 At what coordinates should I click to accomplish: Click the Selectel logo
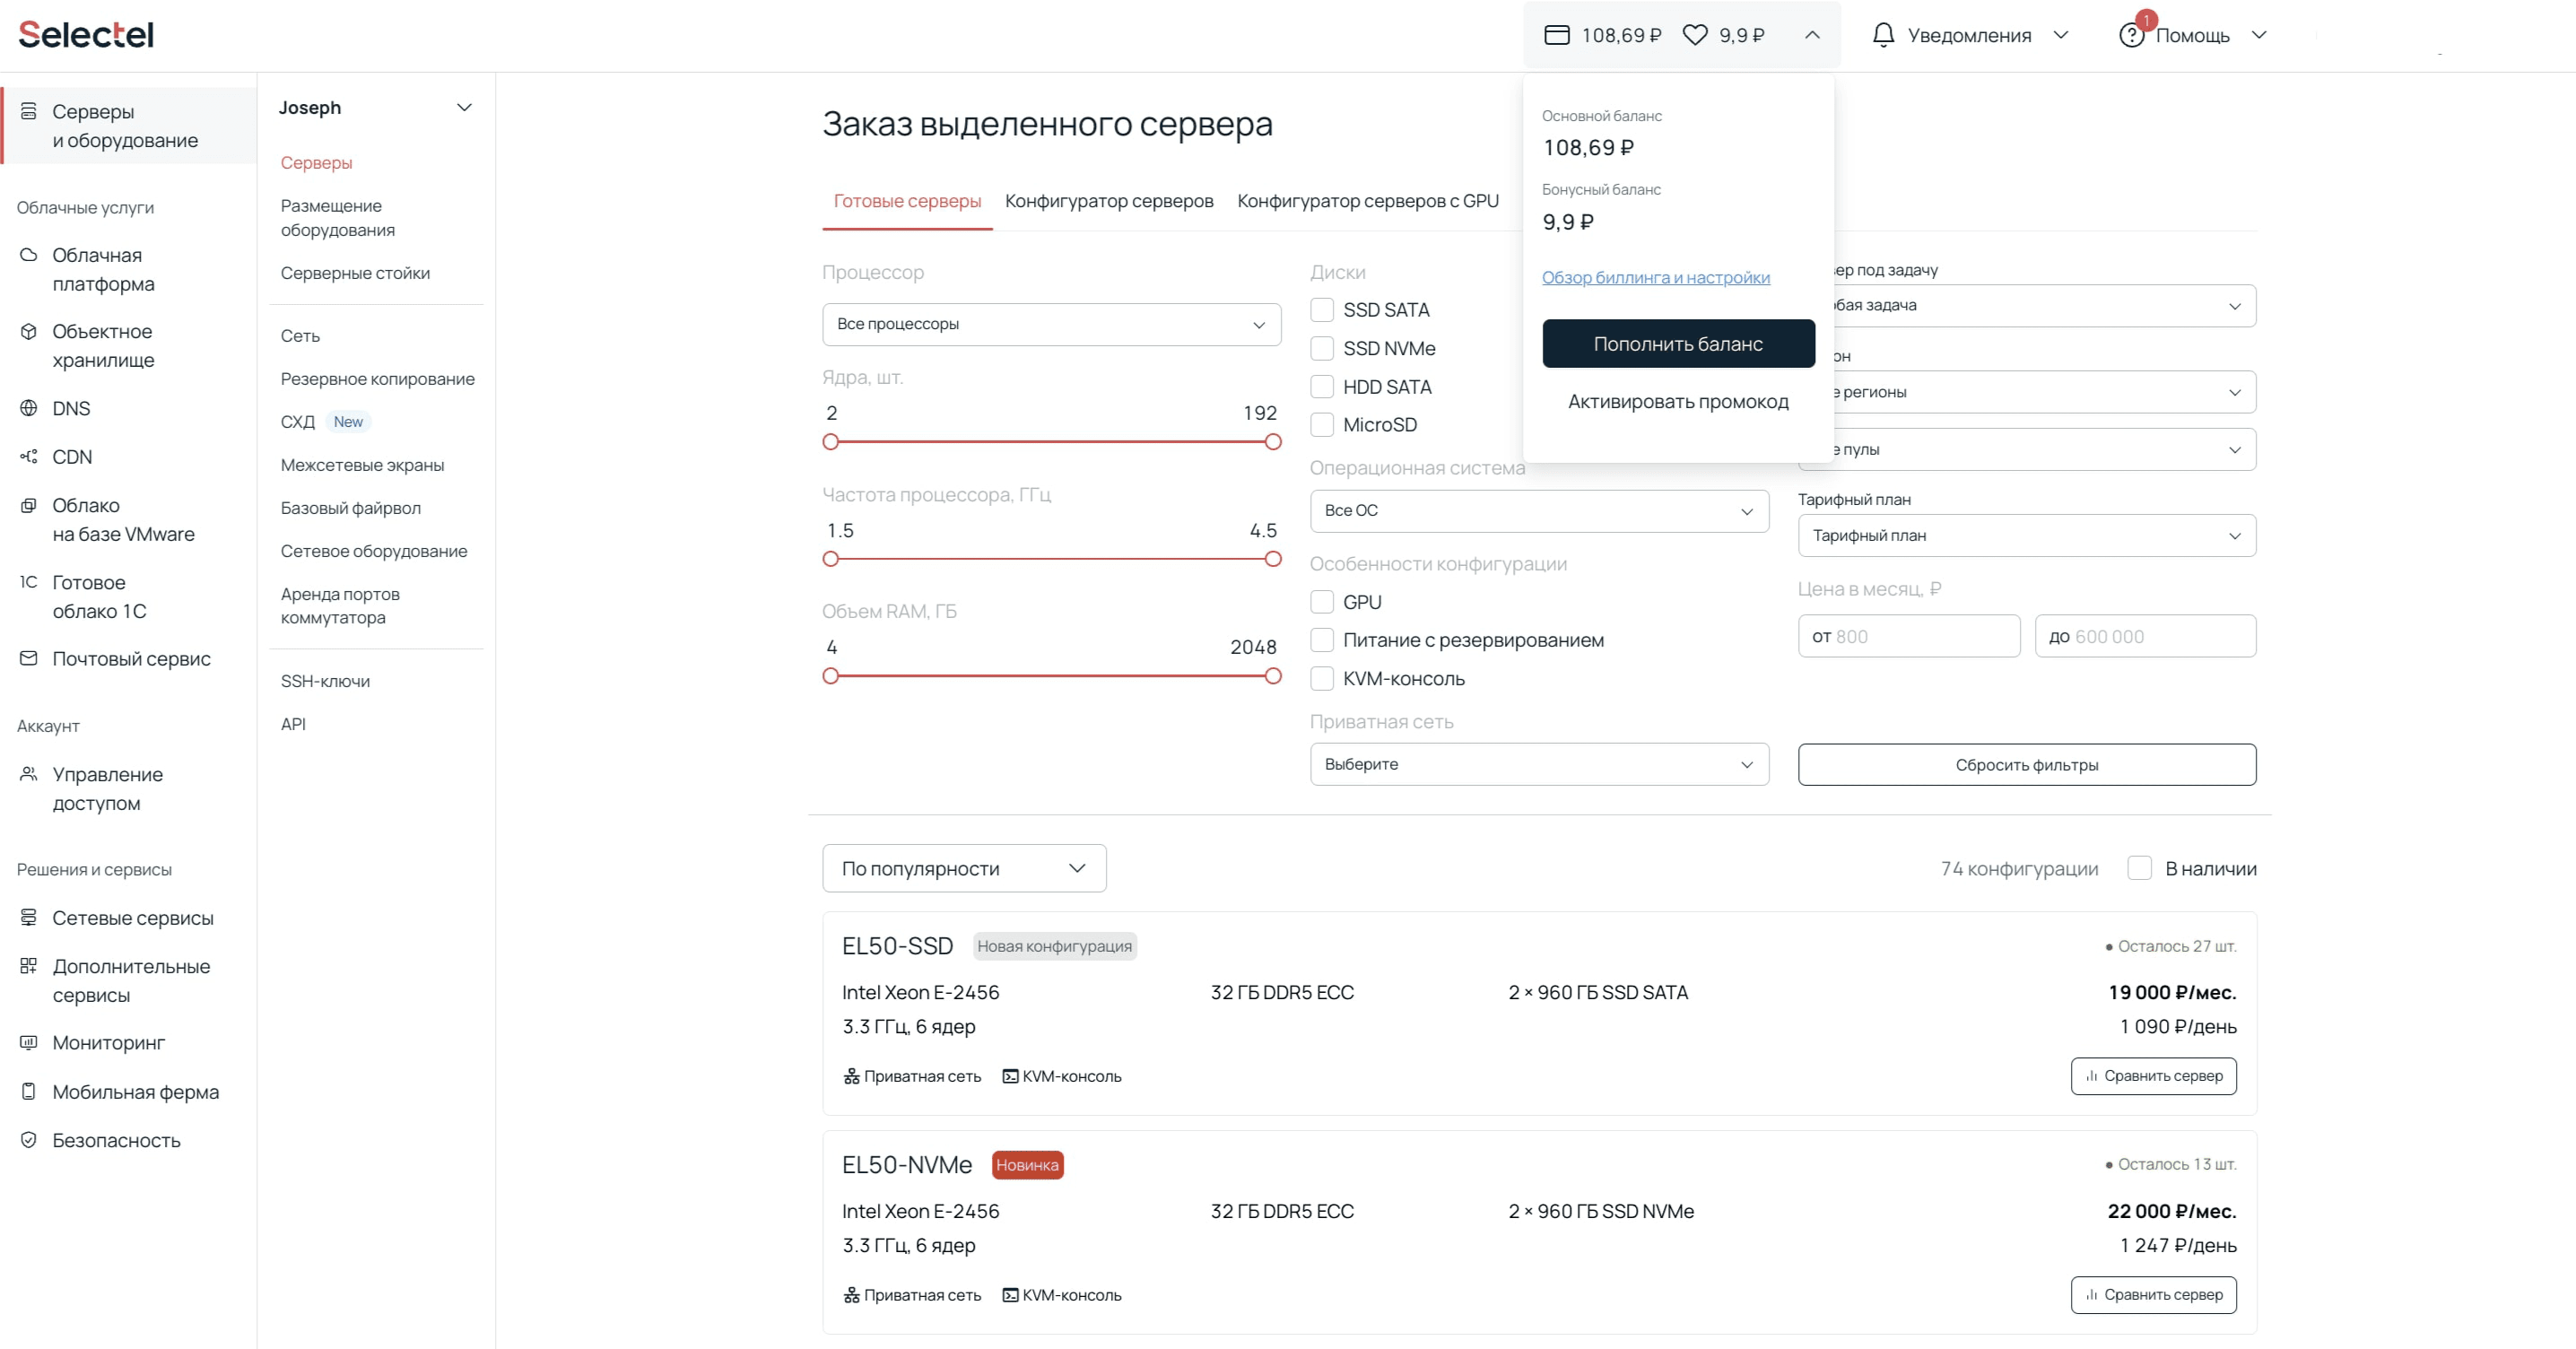click(86, 35)
